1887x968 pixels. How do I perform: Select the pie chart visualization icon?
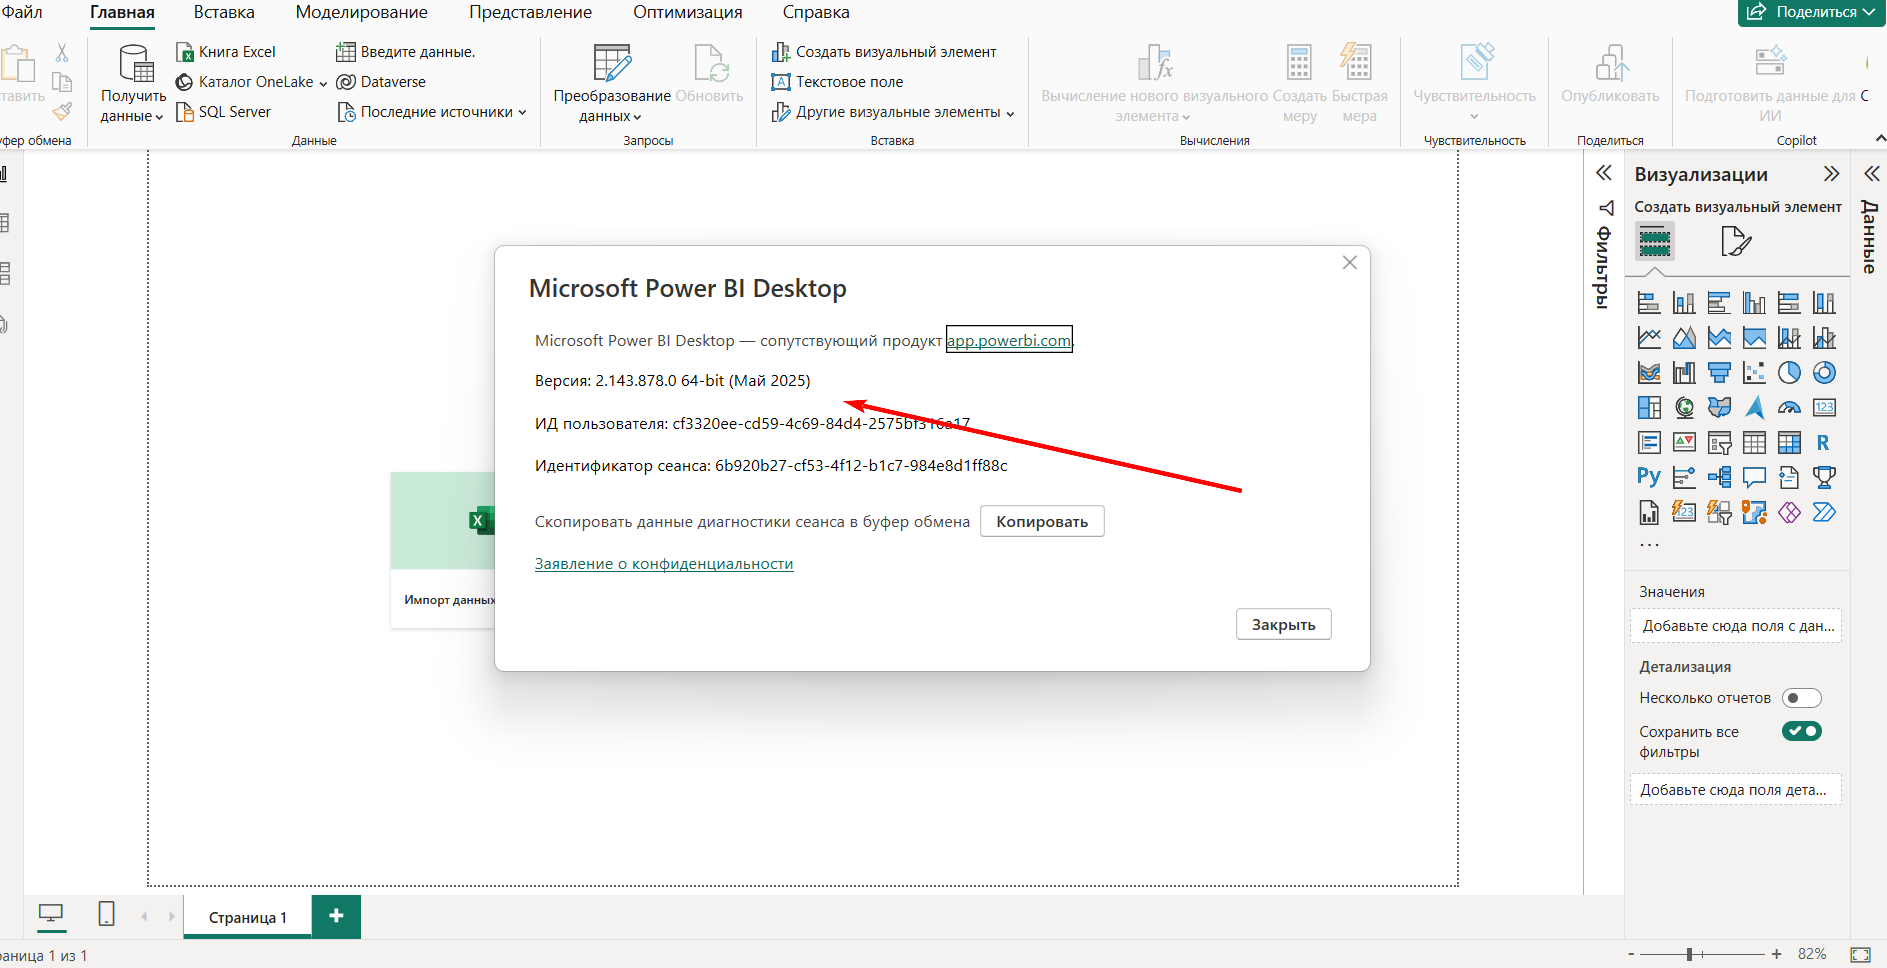pos(1789,372)
